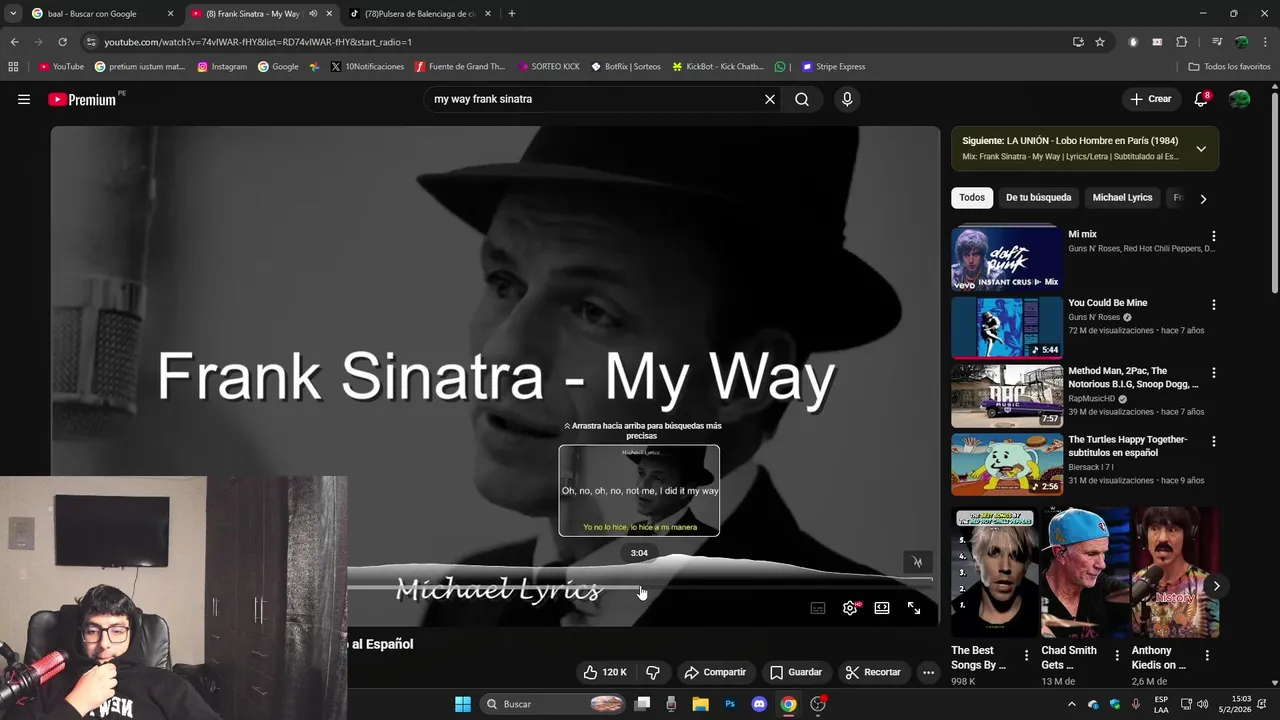Image resolution: width=1280 pixels, height=720 pixels.
Task: Play the You Could Be Mine thumbnail
Action: 1007,327
